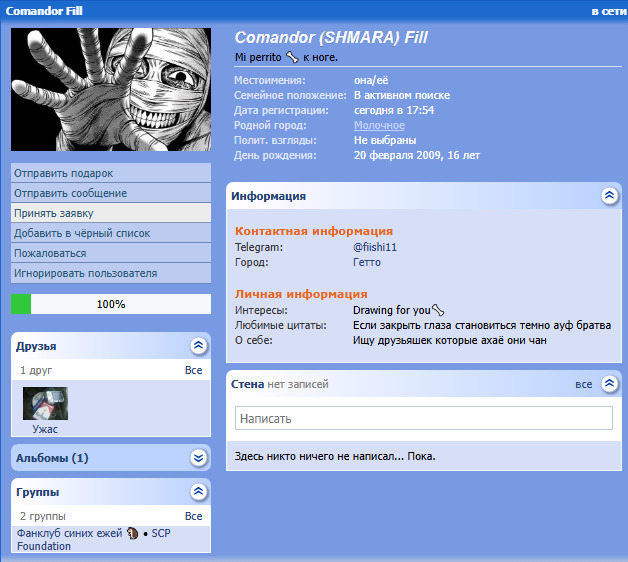Click the 2 группы counter
The width and height of the screenshot is (628, 562).
(43, 516)
